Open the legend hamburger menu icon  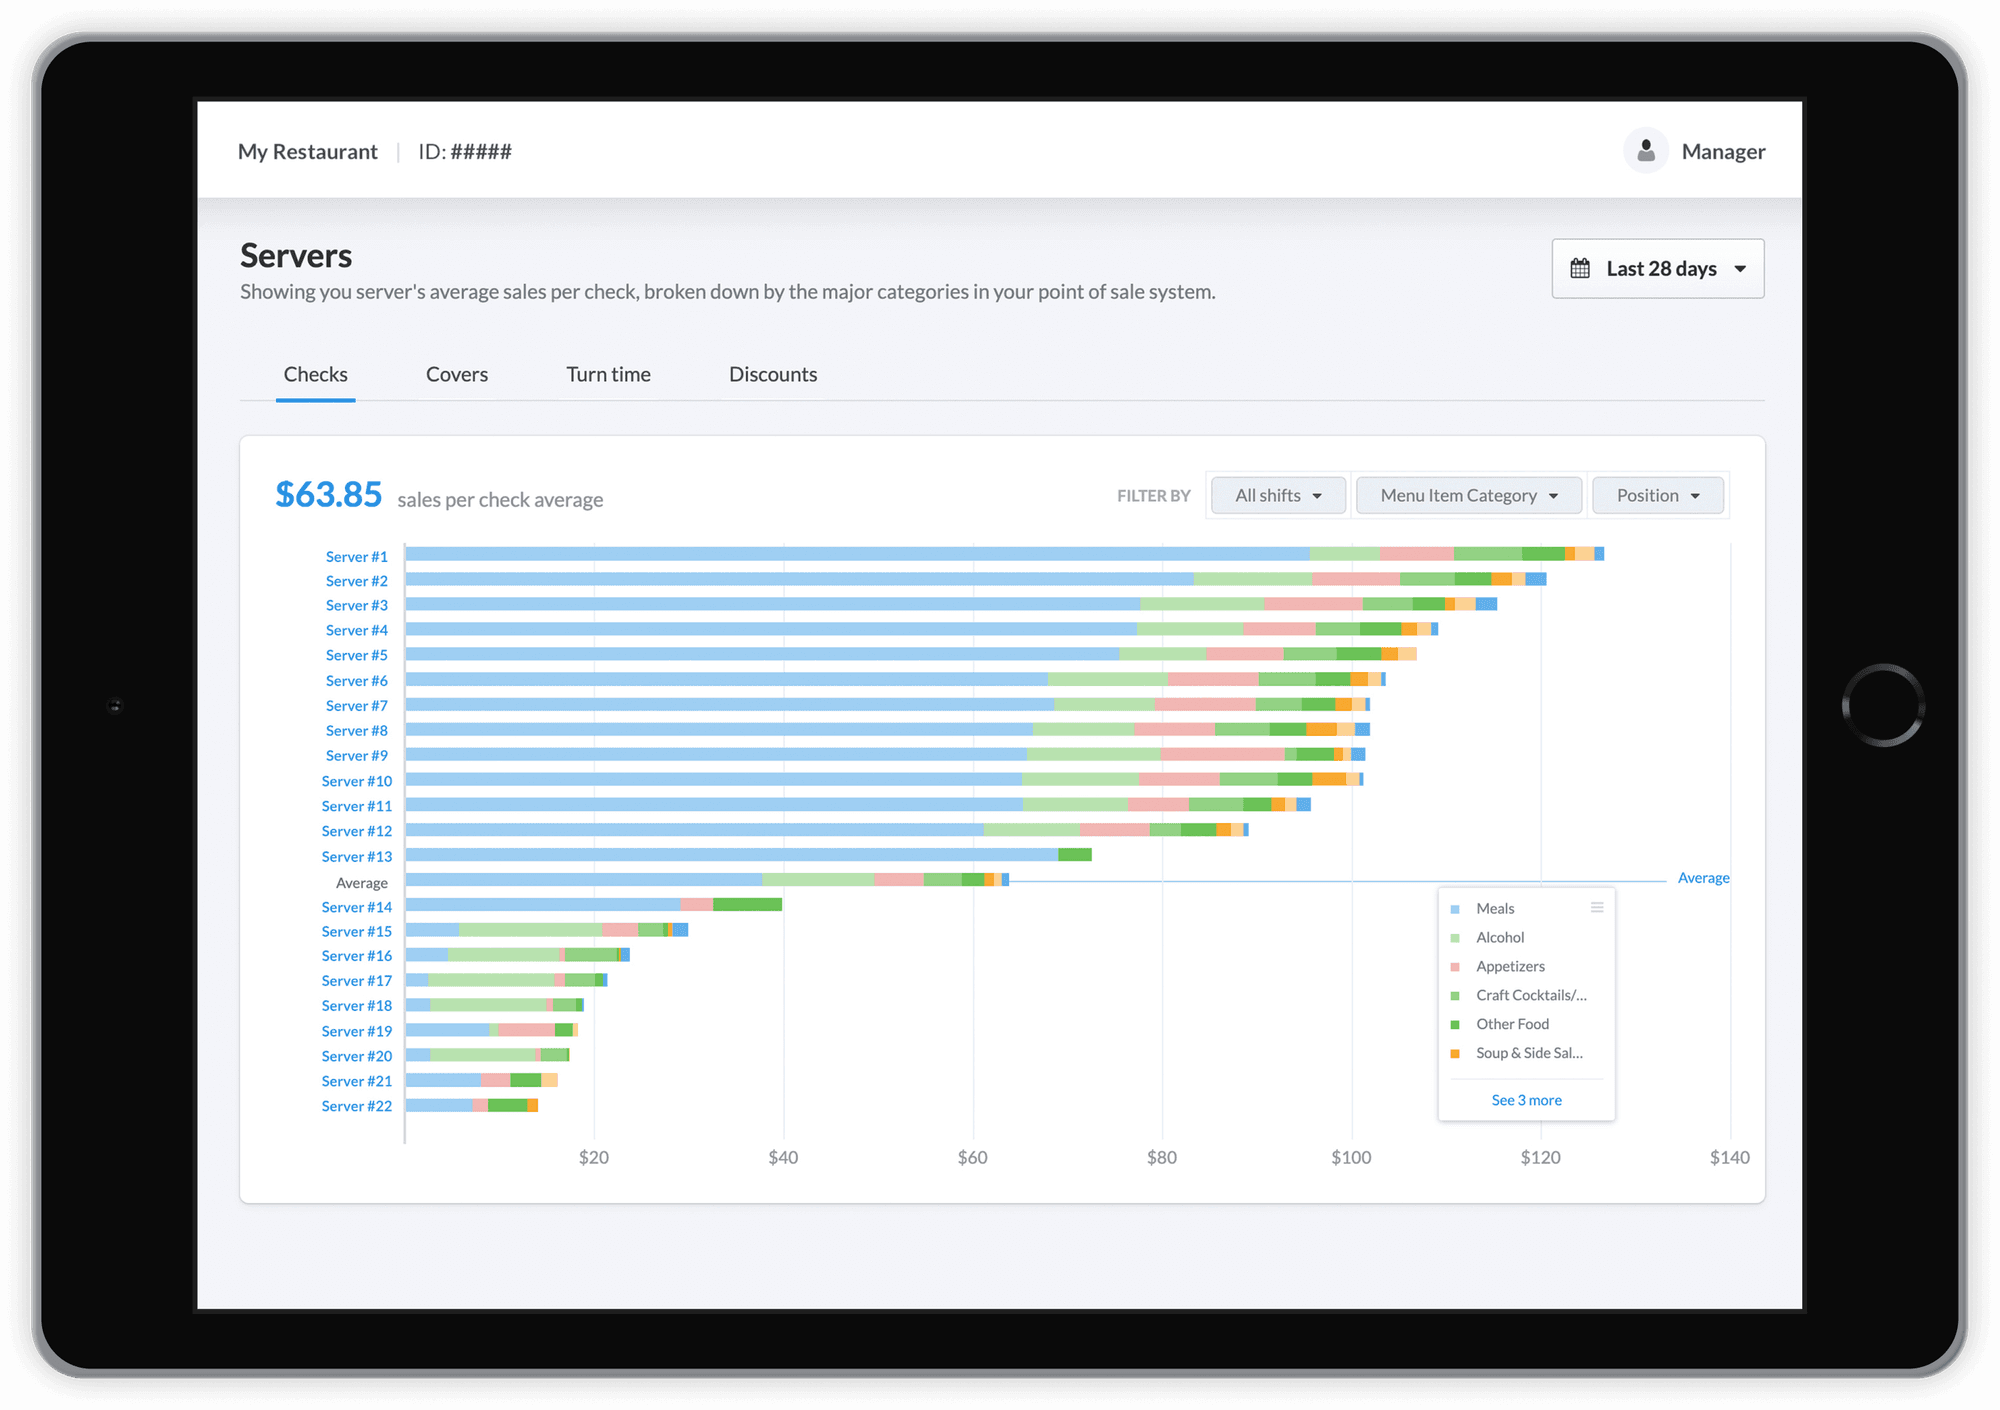coord(1597,908)
